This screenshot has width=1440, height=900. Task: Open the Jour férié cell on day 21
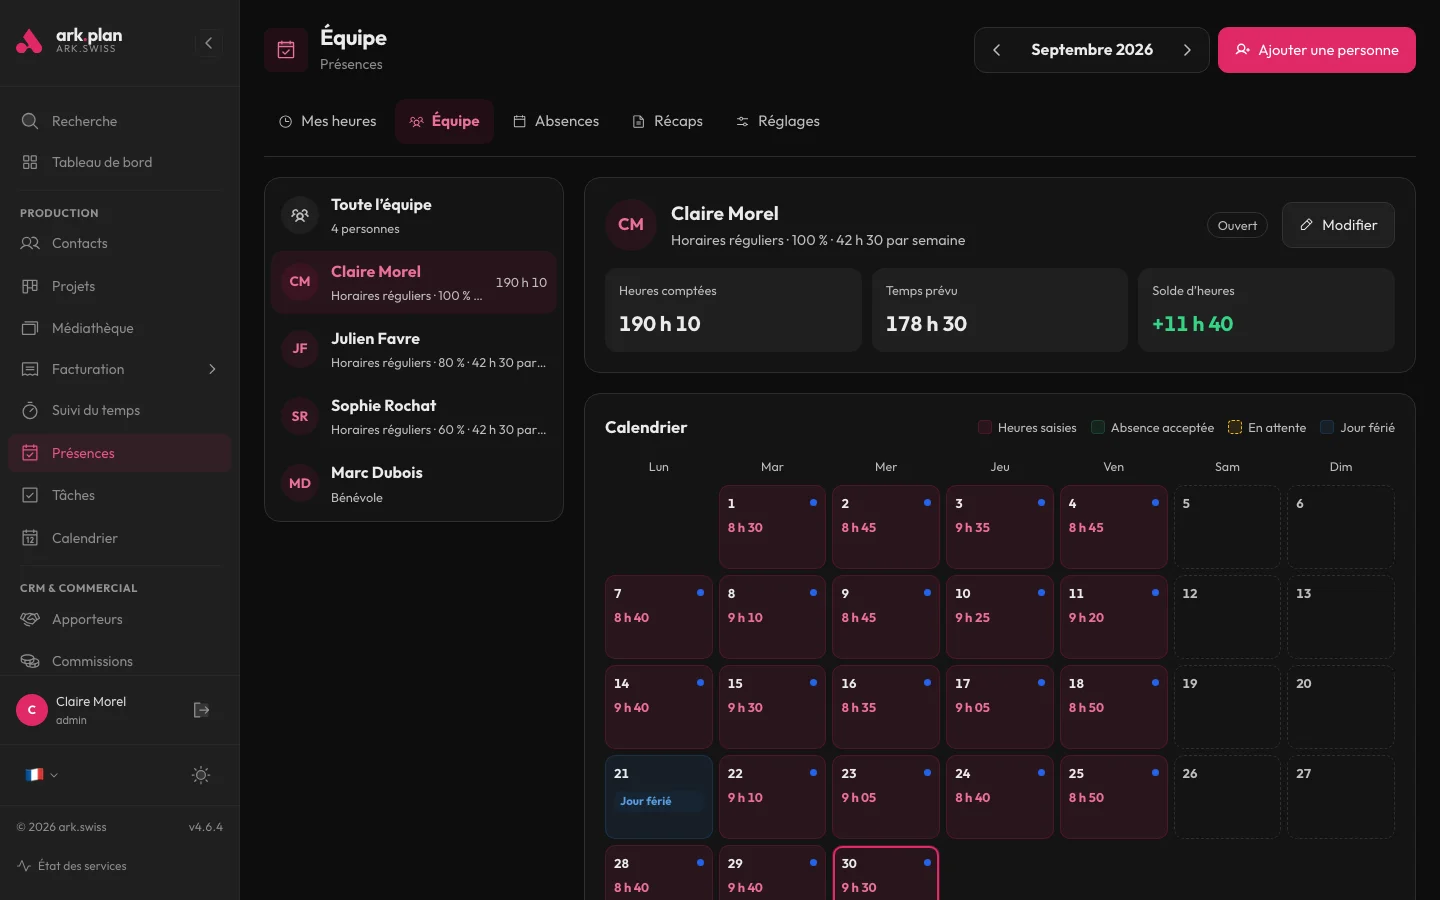pos(659,797)
